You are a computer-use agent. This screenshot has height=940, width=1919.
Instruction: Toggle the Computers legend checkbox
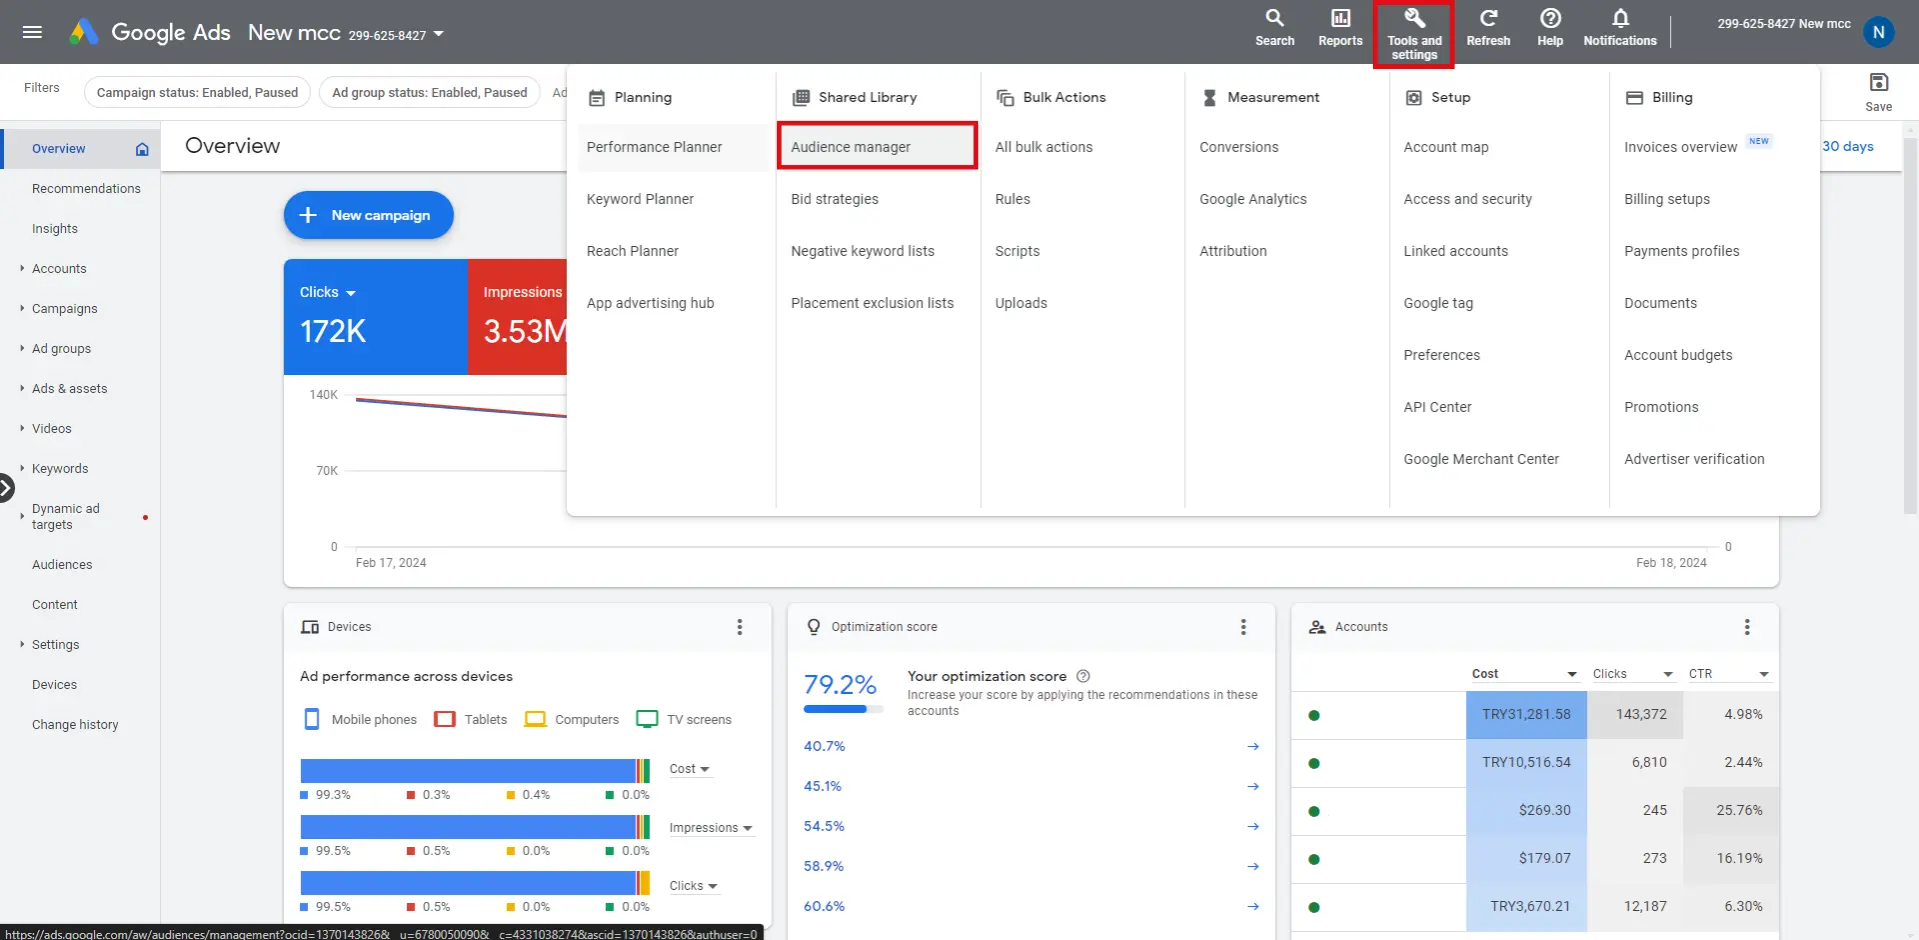point(535,719)
